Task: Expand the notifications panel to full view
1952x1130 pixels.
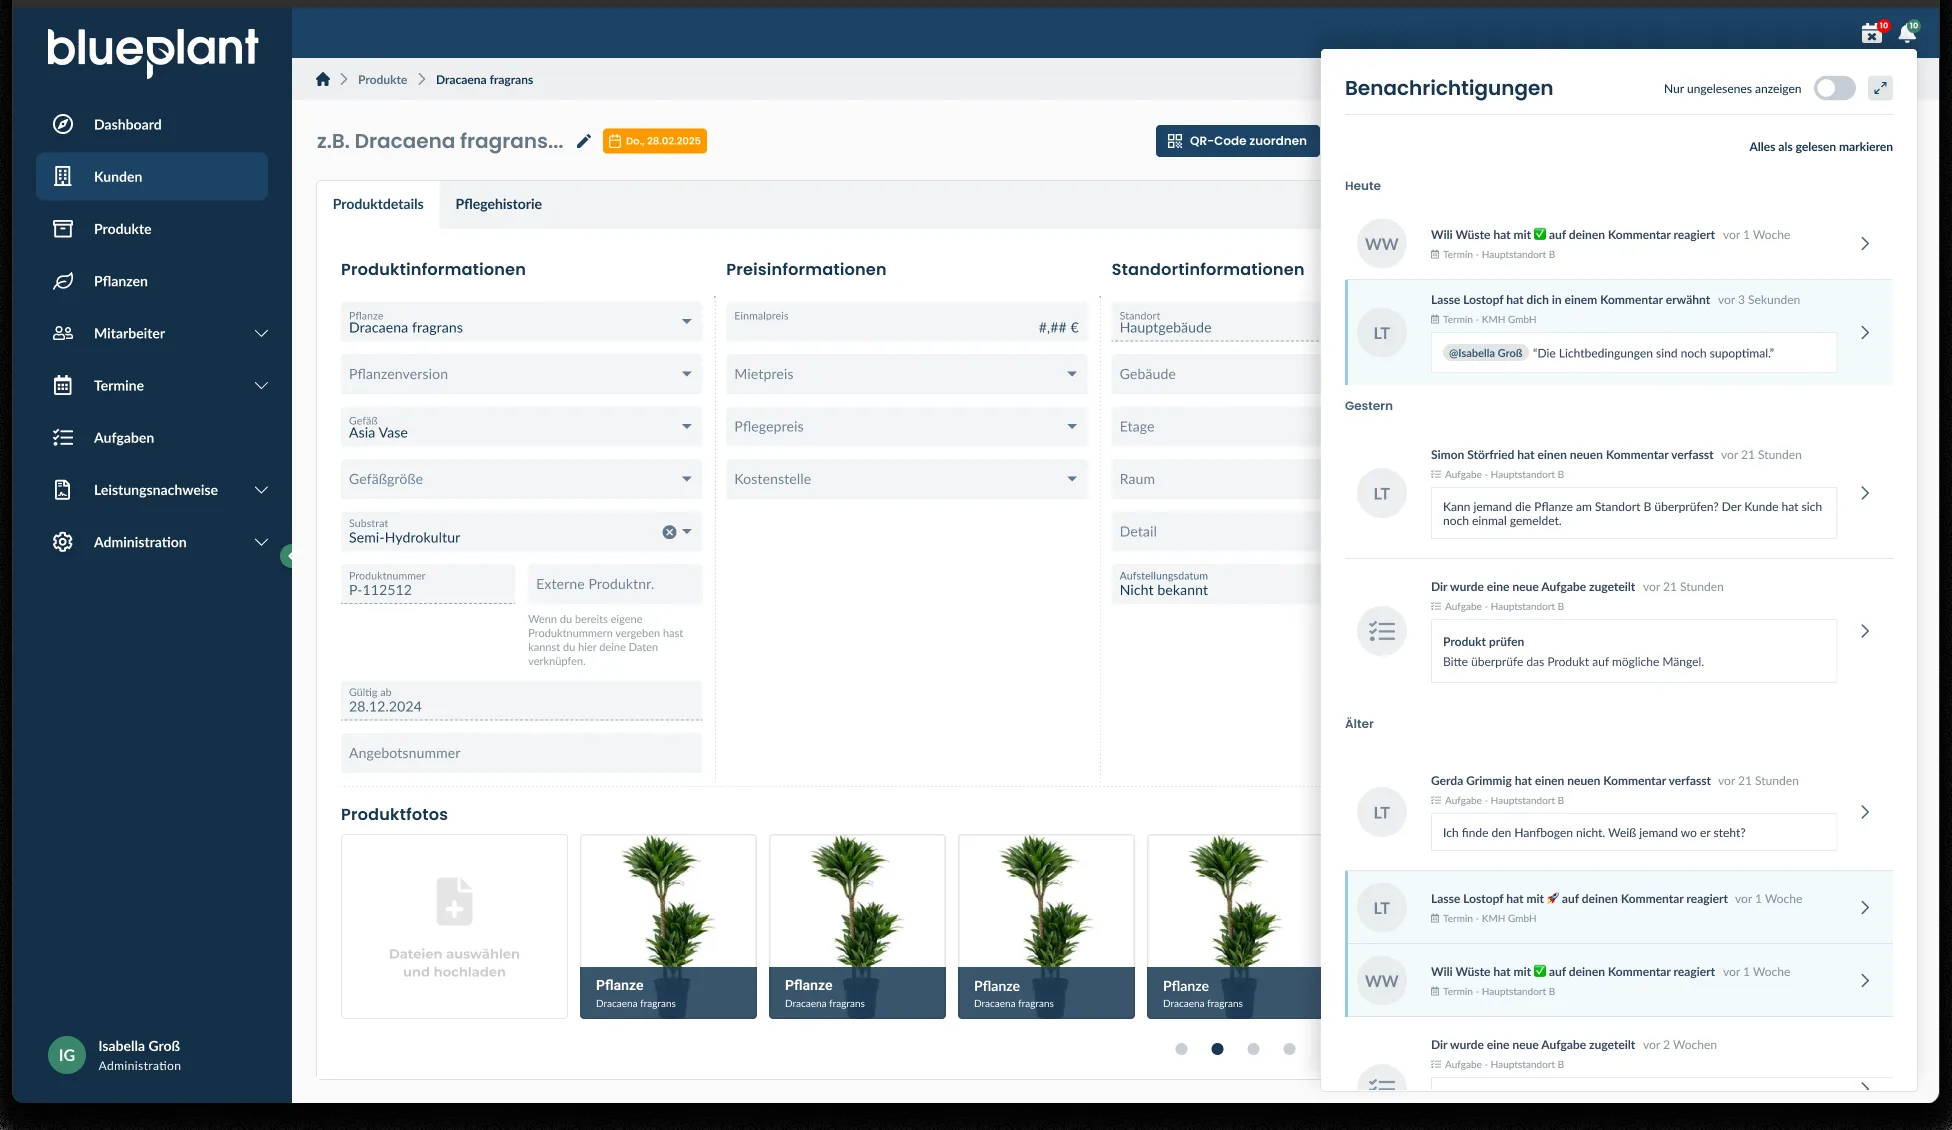Action: pyautogui.click(x=1880, y=88)
